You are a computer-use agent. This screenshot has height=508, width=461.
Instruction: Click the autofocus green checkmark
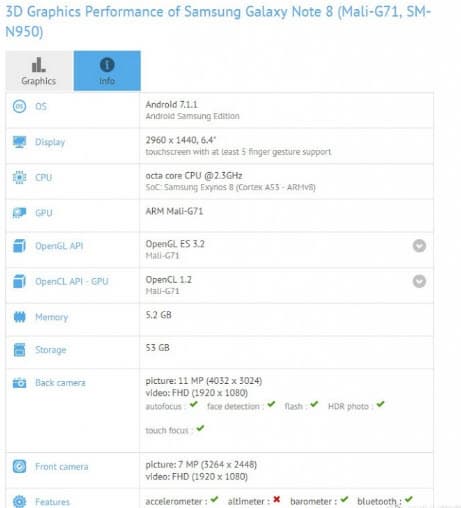194,405
